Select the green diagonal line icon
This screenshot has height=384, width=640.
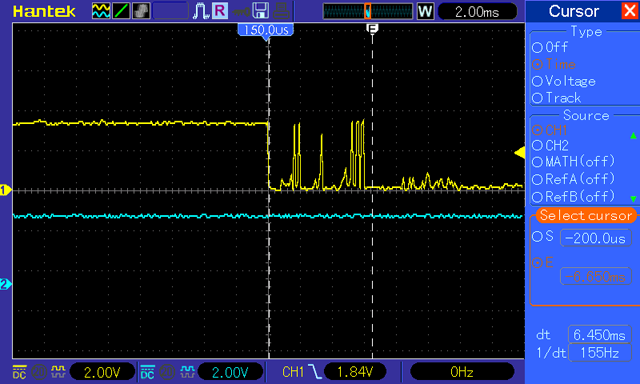pos(121,11)
